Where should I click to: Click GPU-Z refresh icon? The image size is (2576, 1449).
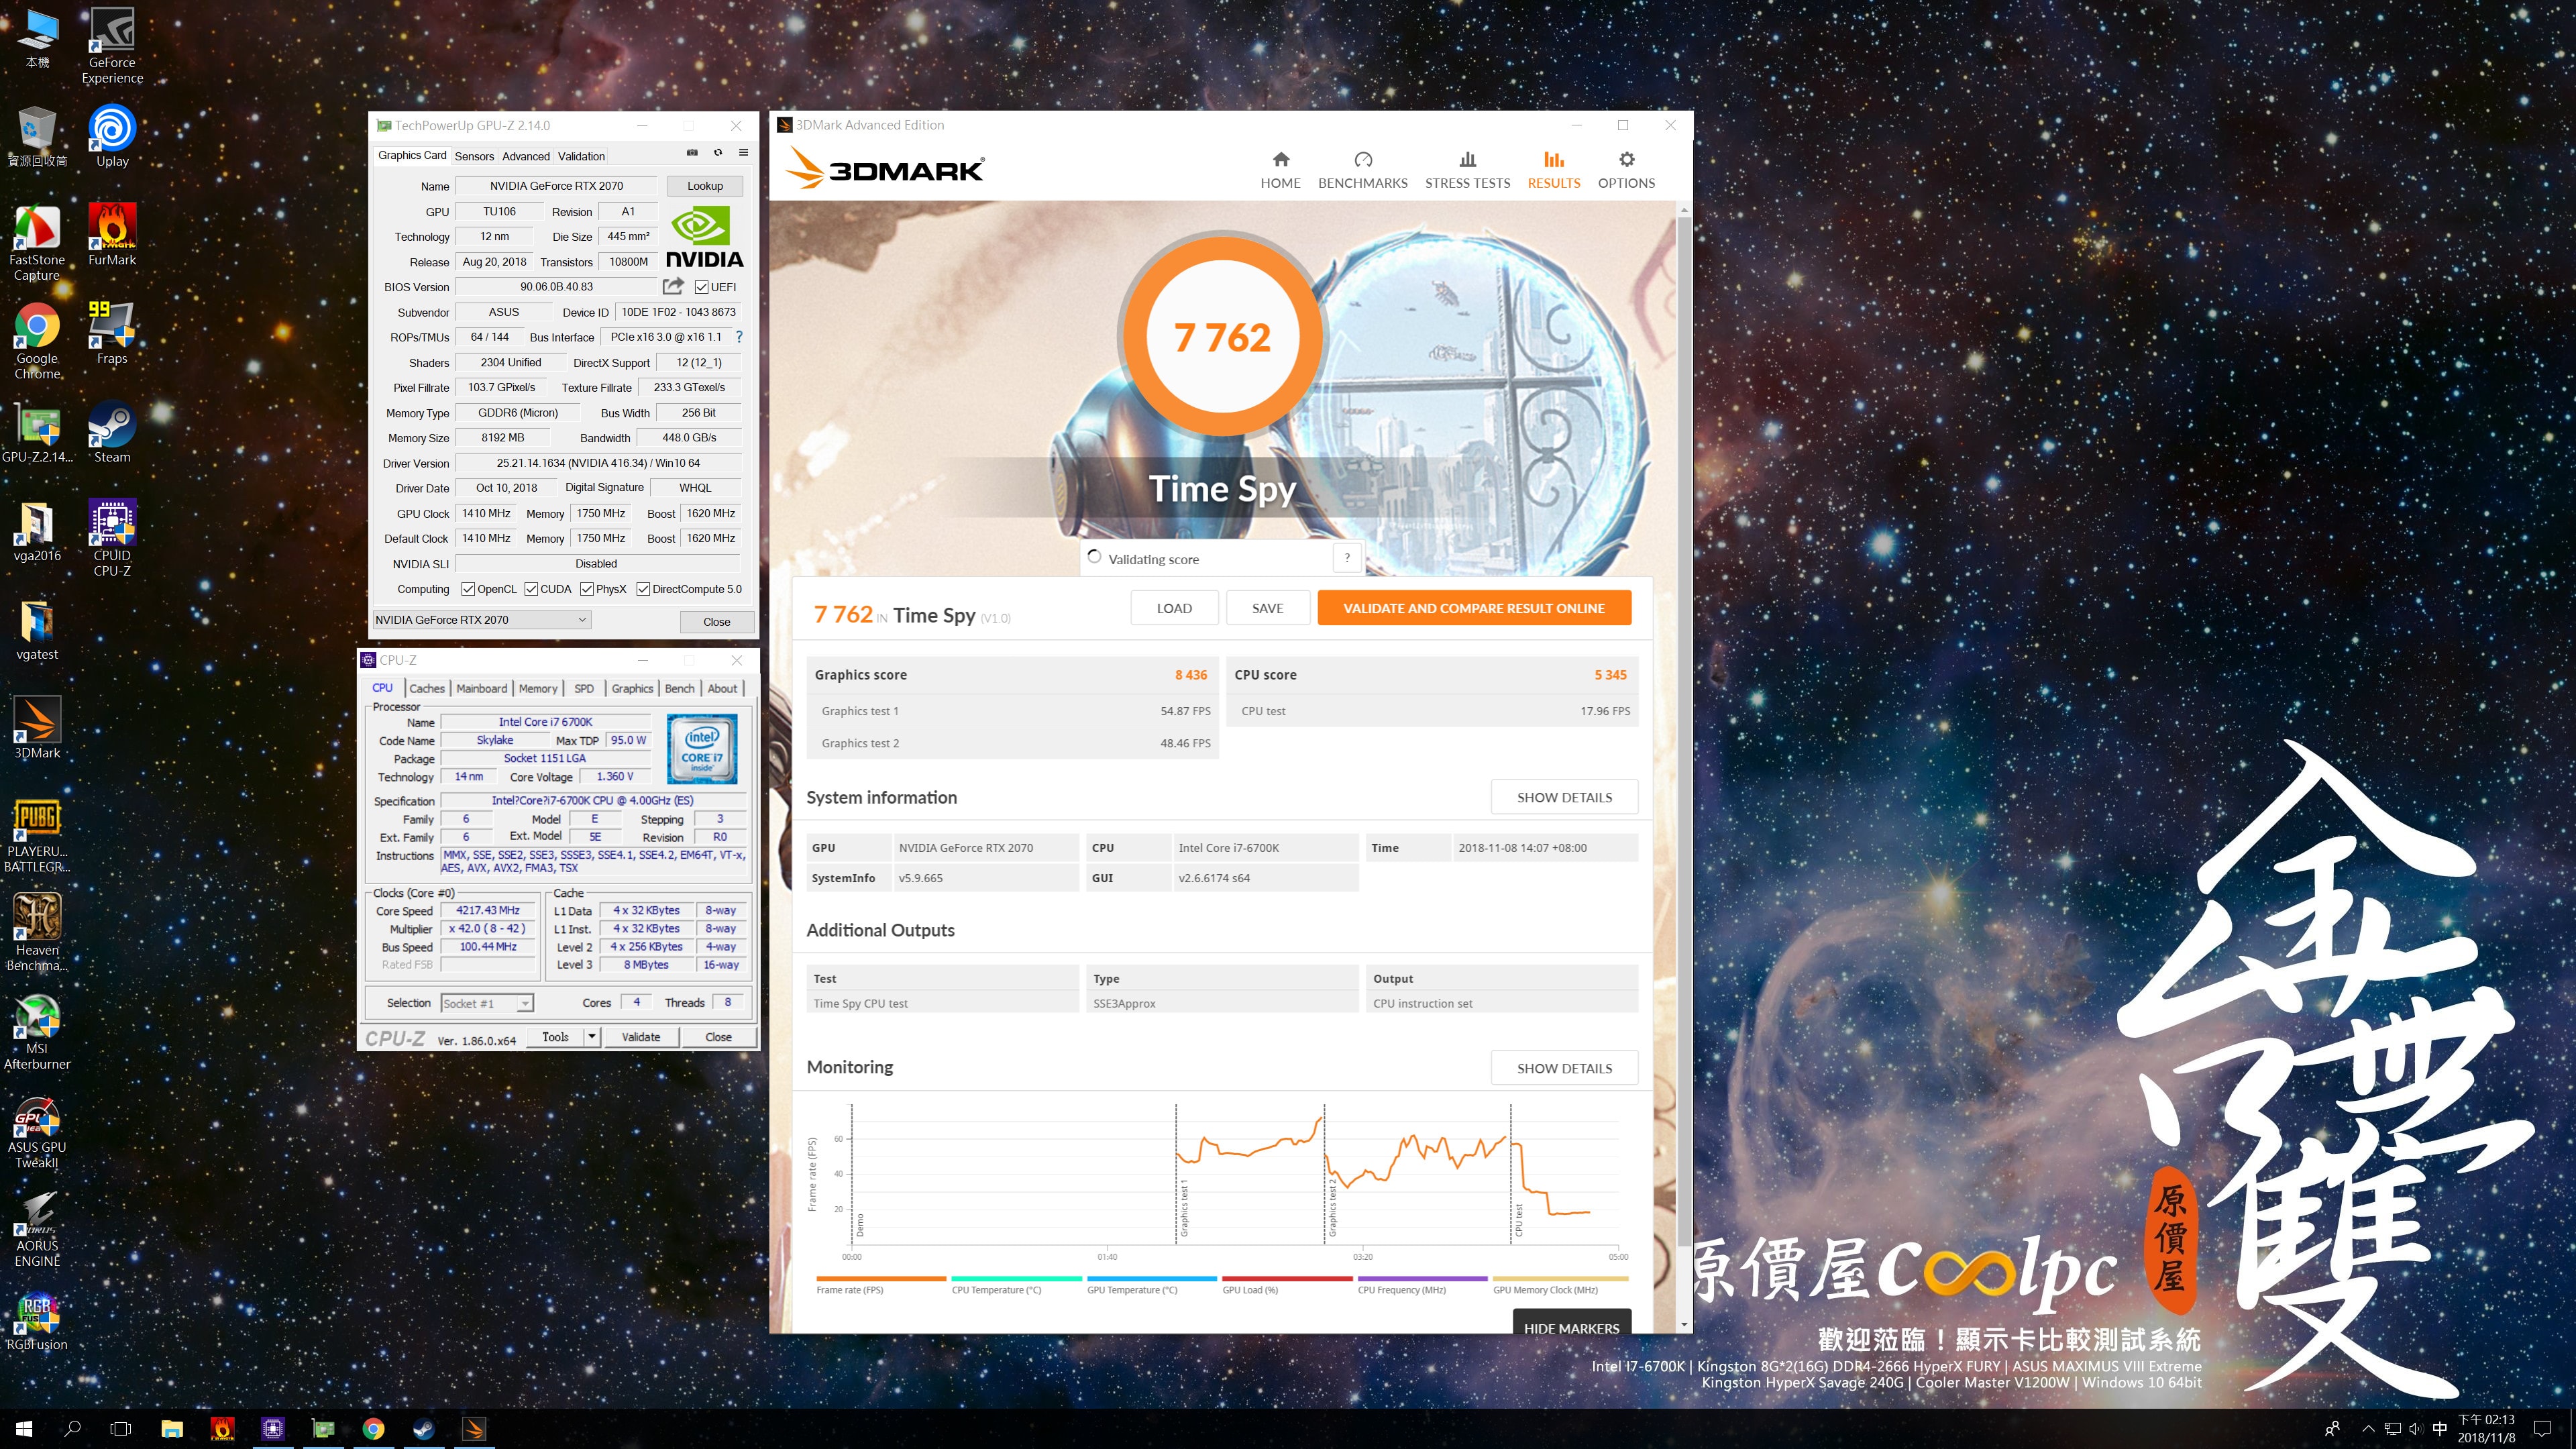click(717, 153)
